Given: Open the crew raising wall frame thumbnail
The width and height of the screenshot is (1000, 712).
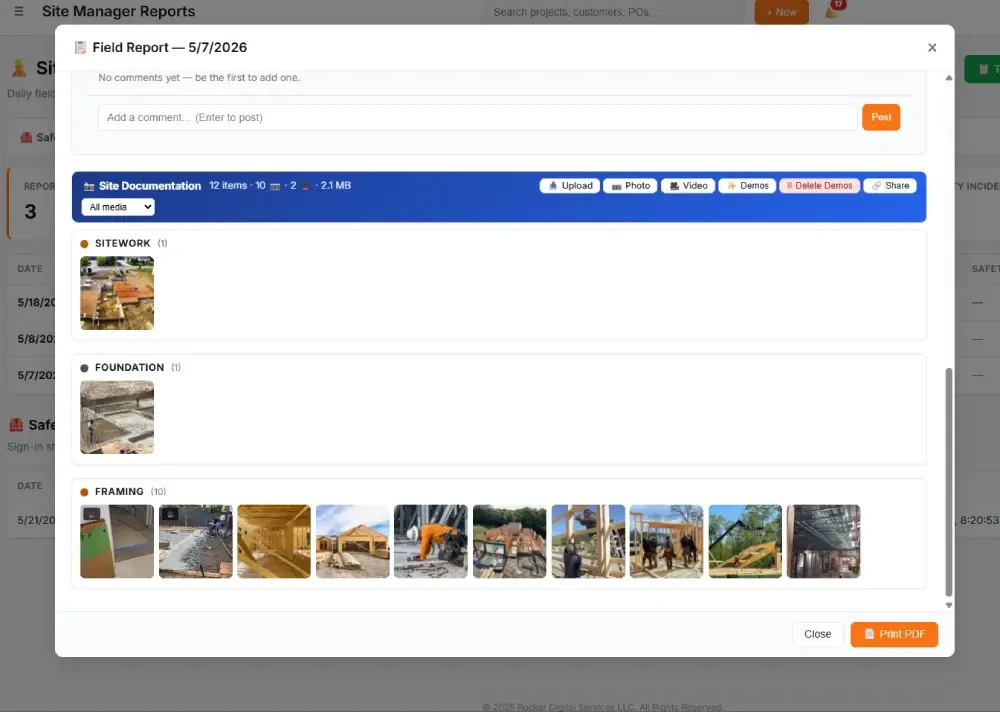Looking at the screenshot, I should coord(666,542).
